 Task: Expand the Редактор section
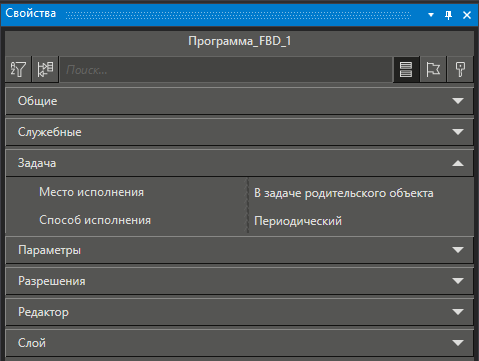pyautogui.click(x=239, y=312)
